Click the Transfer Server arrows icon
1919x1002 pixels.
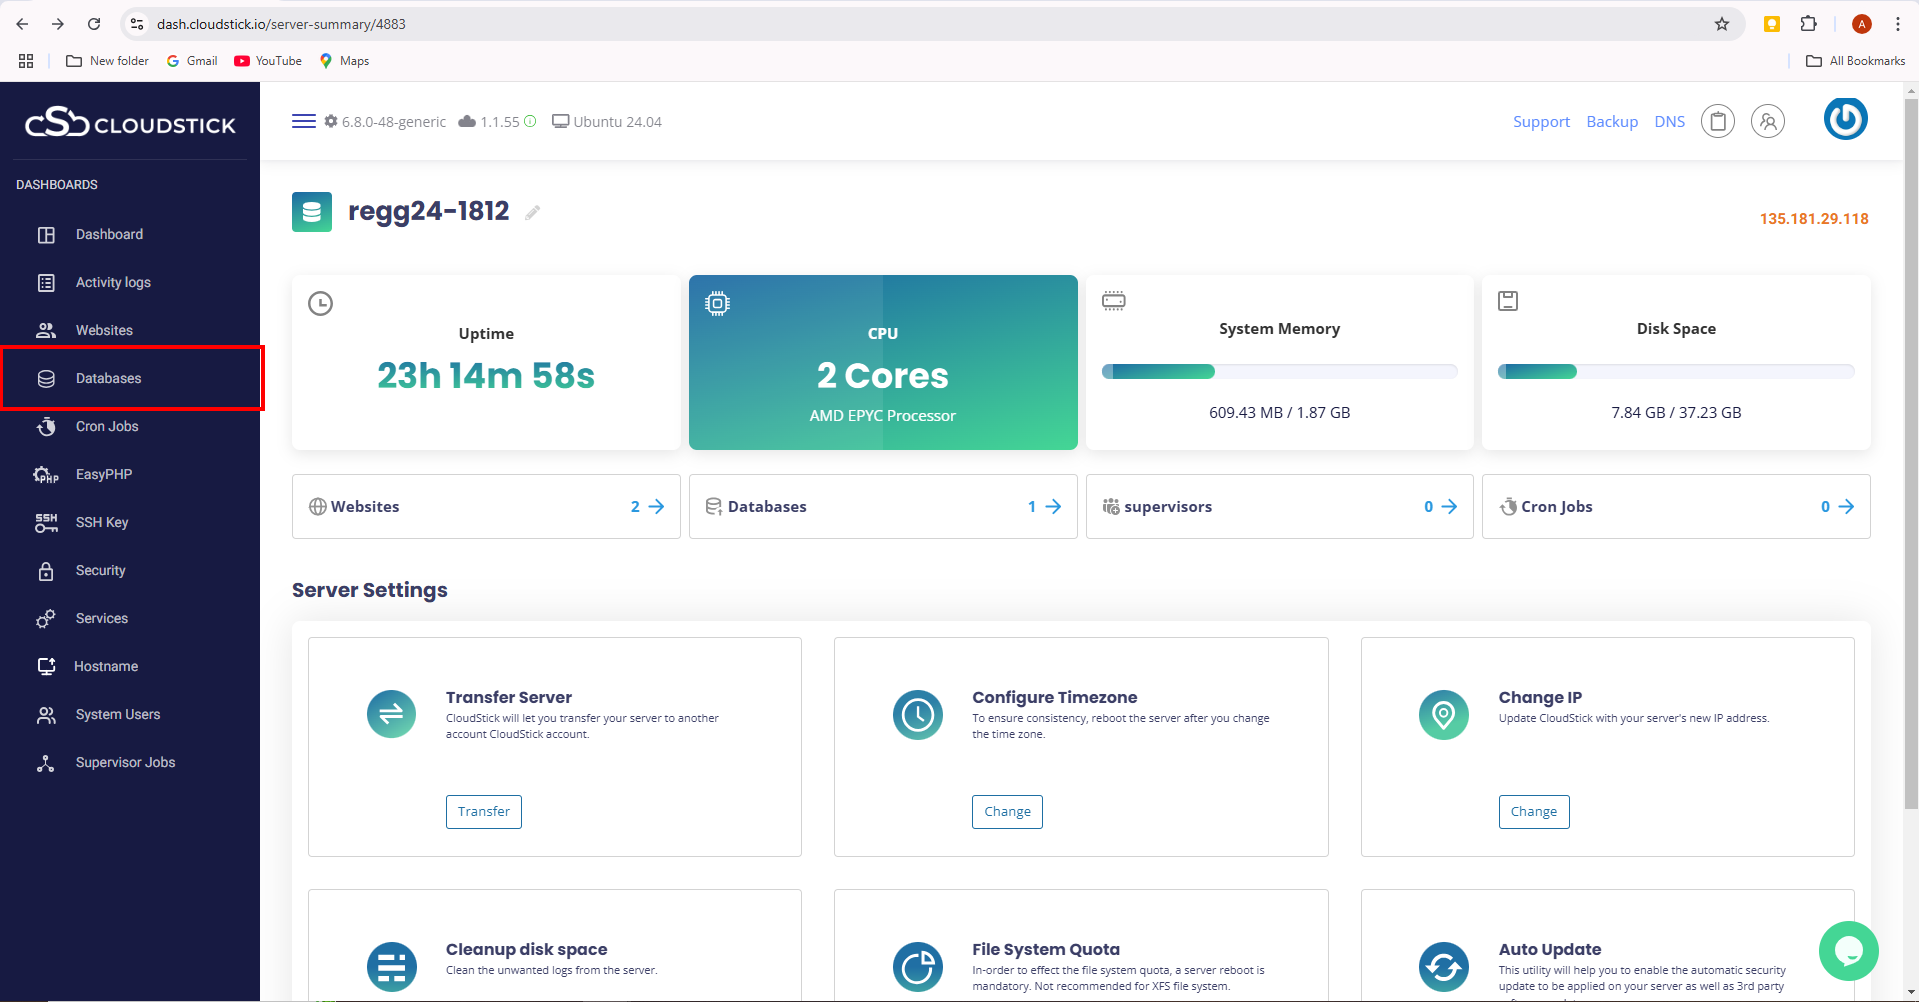pyautogui.click(x=391, y=714)
